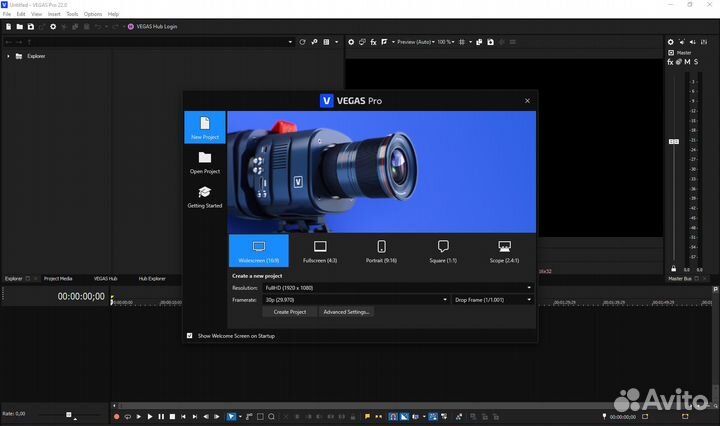Click the Open folder toolbar icon
Viewport: 720px width, 426px height.
(x=19, y=27)
